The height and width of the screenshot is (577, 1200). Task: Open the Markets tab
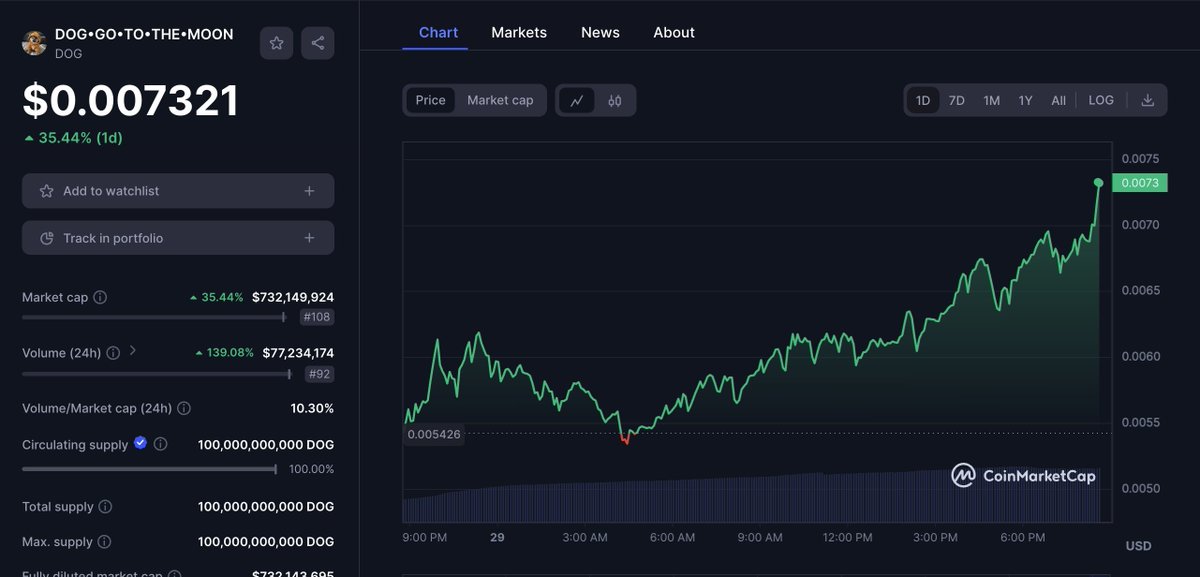(x=519, y=32)
